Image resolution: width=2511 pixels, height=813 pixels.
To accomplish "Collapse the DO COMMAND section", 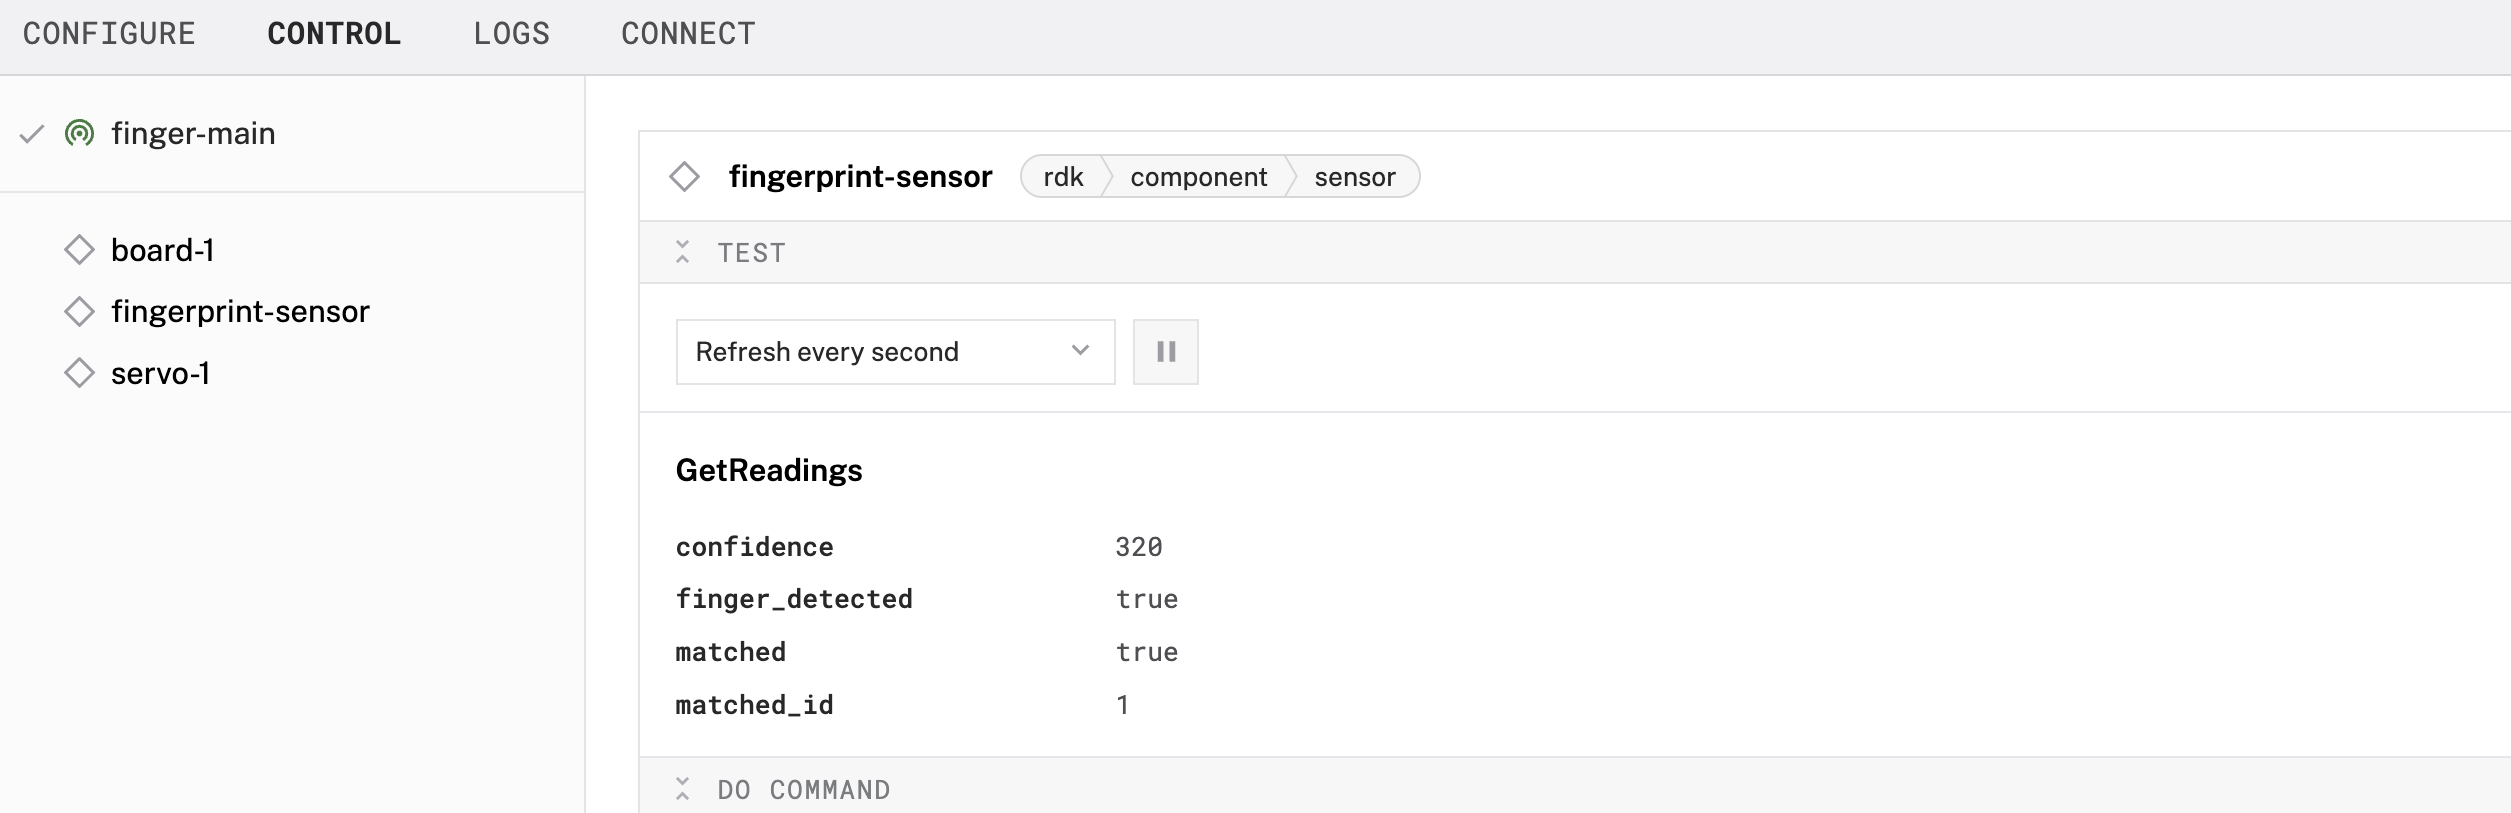I will (682, 789).
